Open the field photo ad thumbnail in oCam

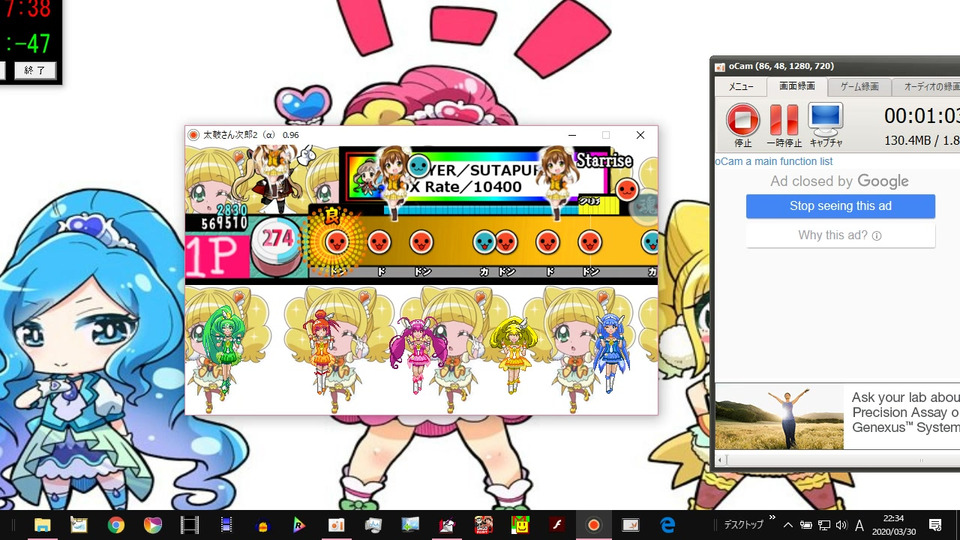pyautogui.click(x=779, y=417)
